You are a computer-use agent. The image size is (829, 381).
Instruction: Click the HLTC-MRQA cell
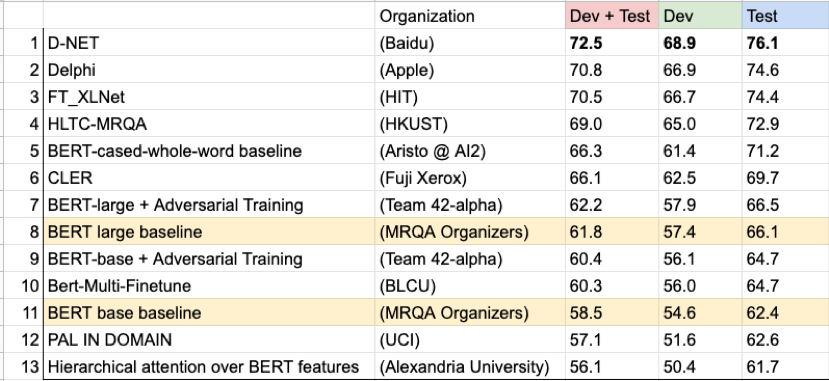(x=209, y=124)
